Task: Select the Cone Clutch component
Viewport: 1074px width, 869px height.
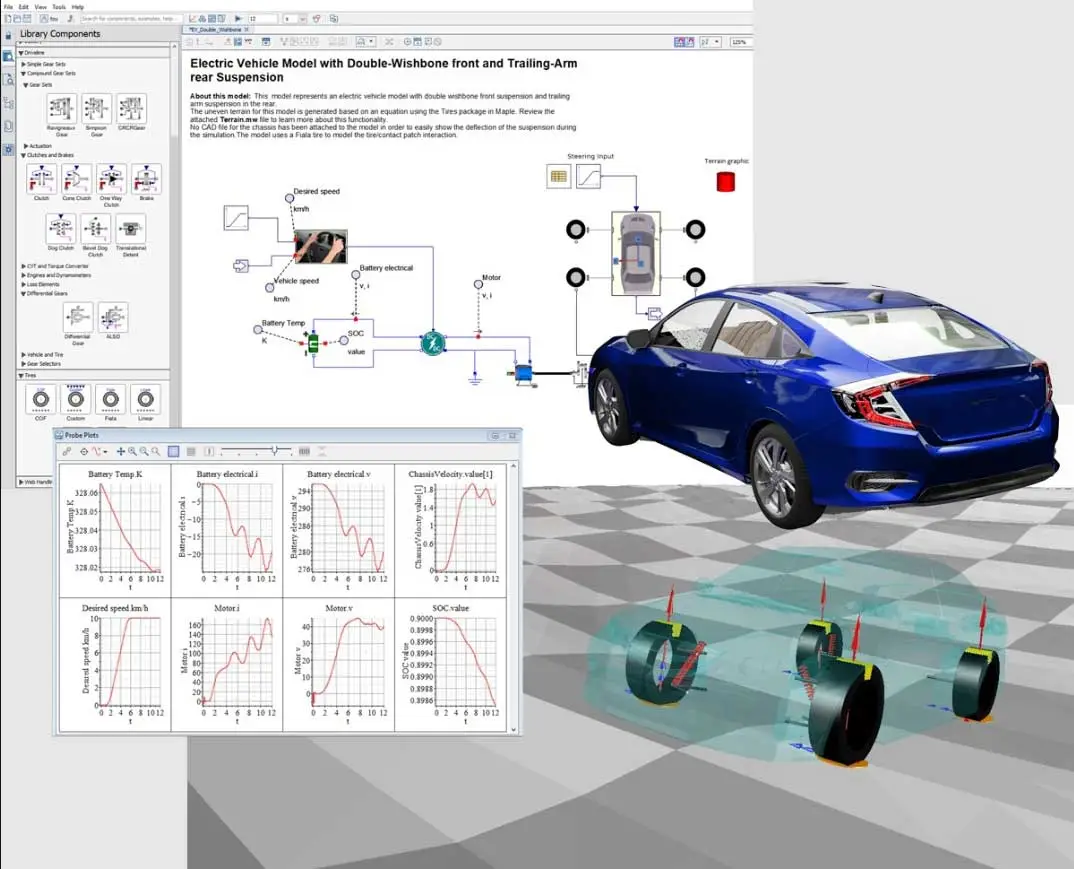Action: pyautogui.click(x=77, y=179)
